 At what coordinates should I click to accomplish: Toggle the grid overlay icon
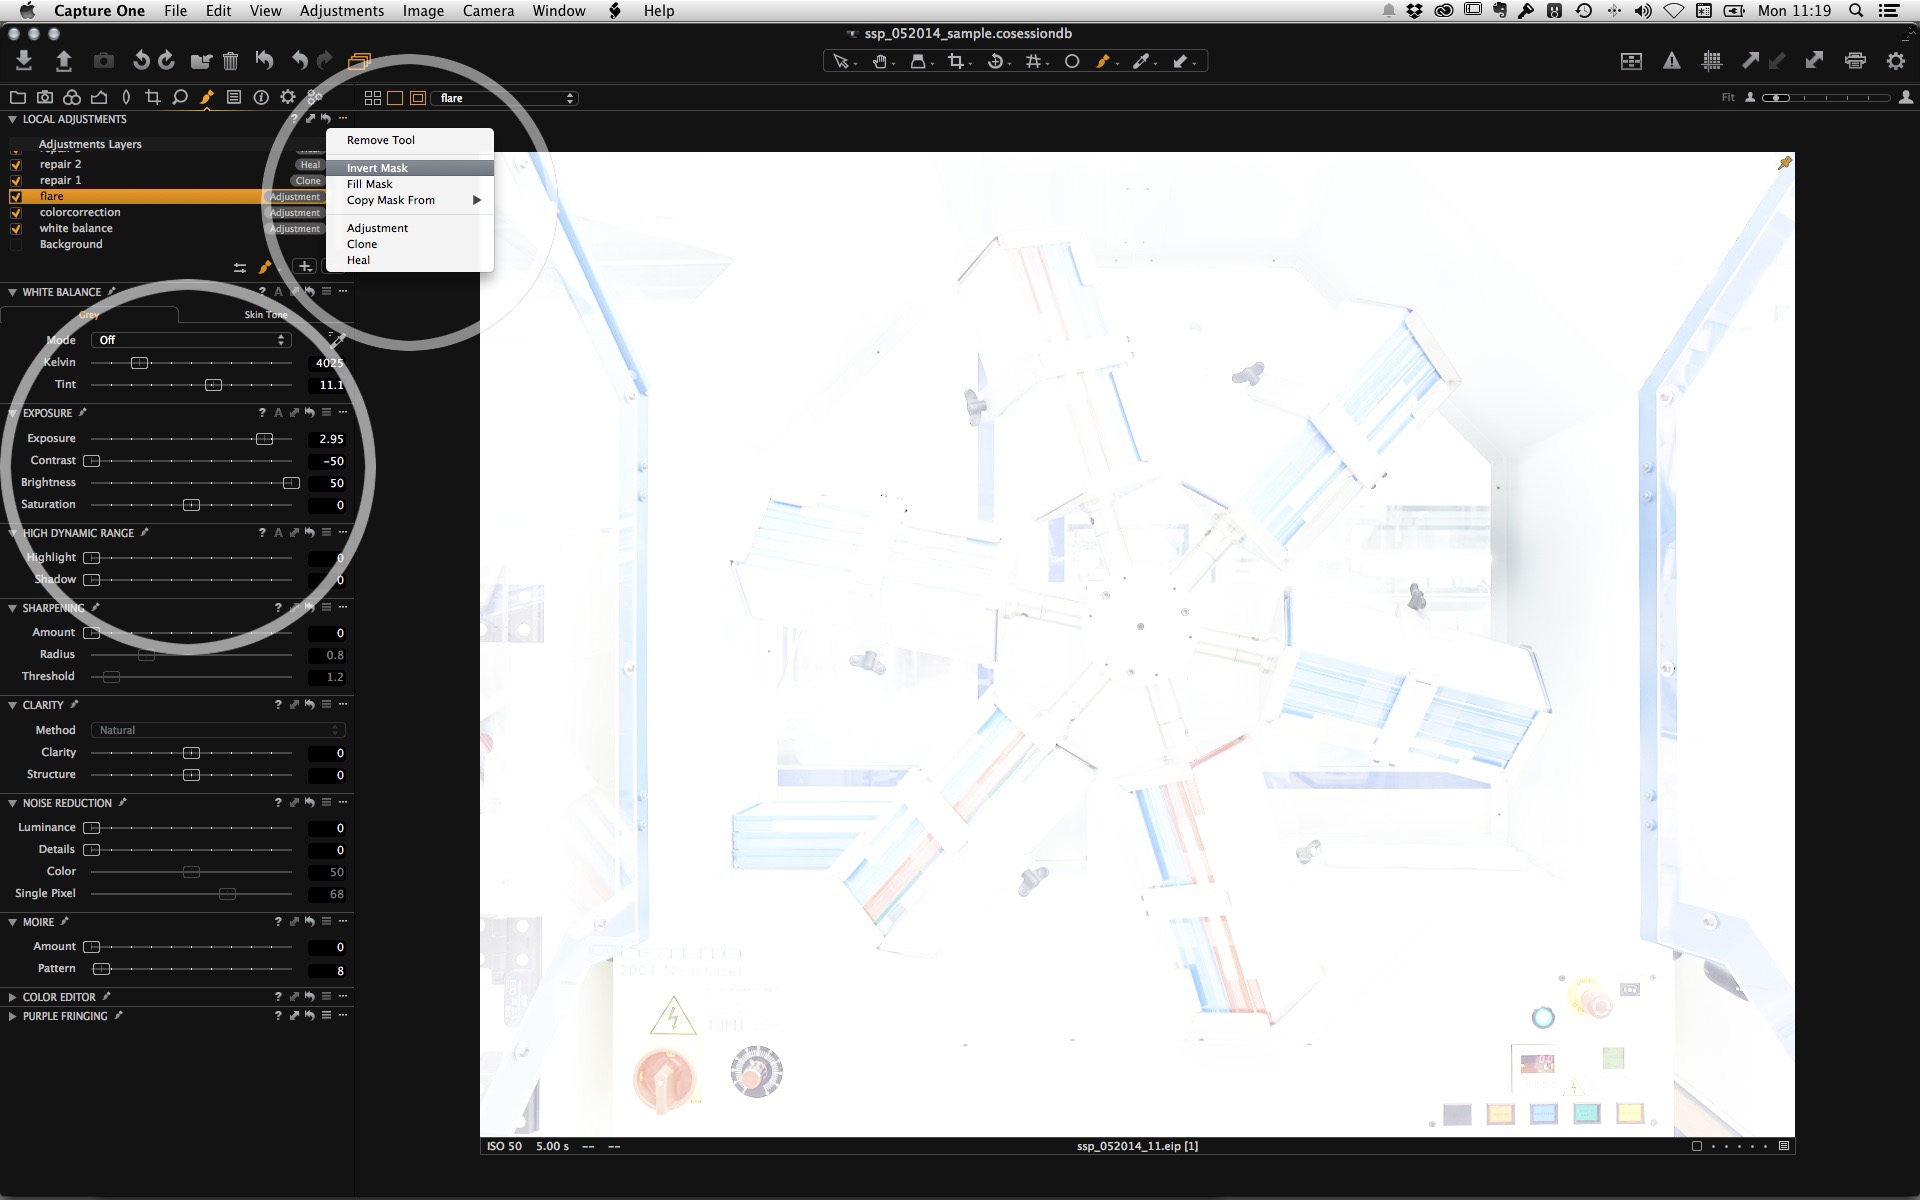(1712, 61)
